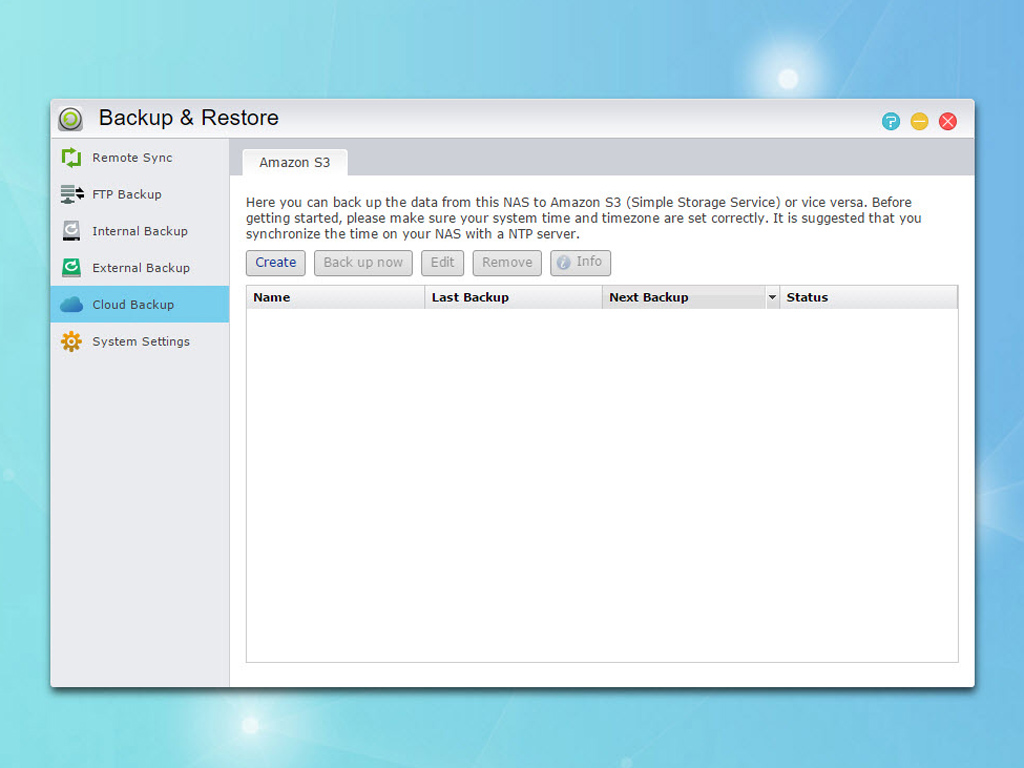Open the Next Backup column dropdown arrow
Image resolution: width=1024 pixels, height=768 pixels.
pos(772,297)
